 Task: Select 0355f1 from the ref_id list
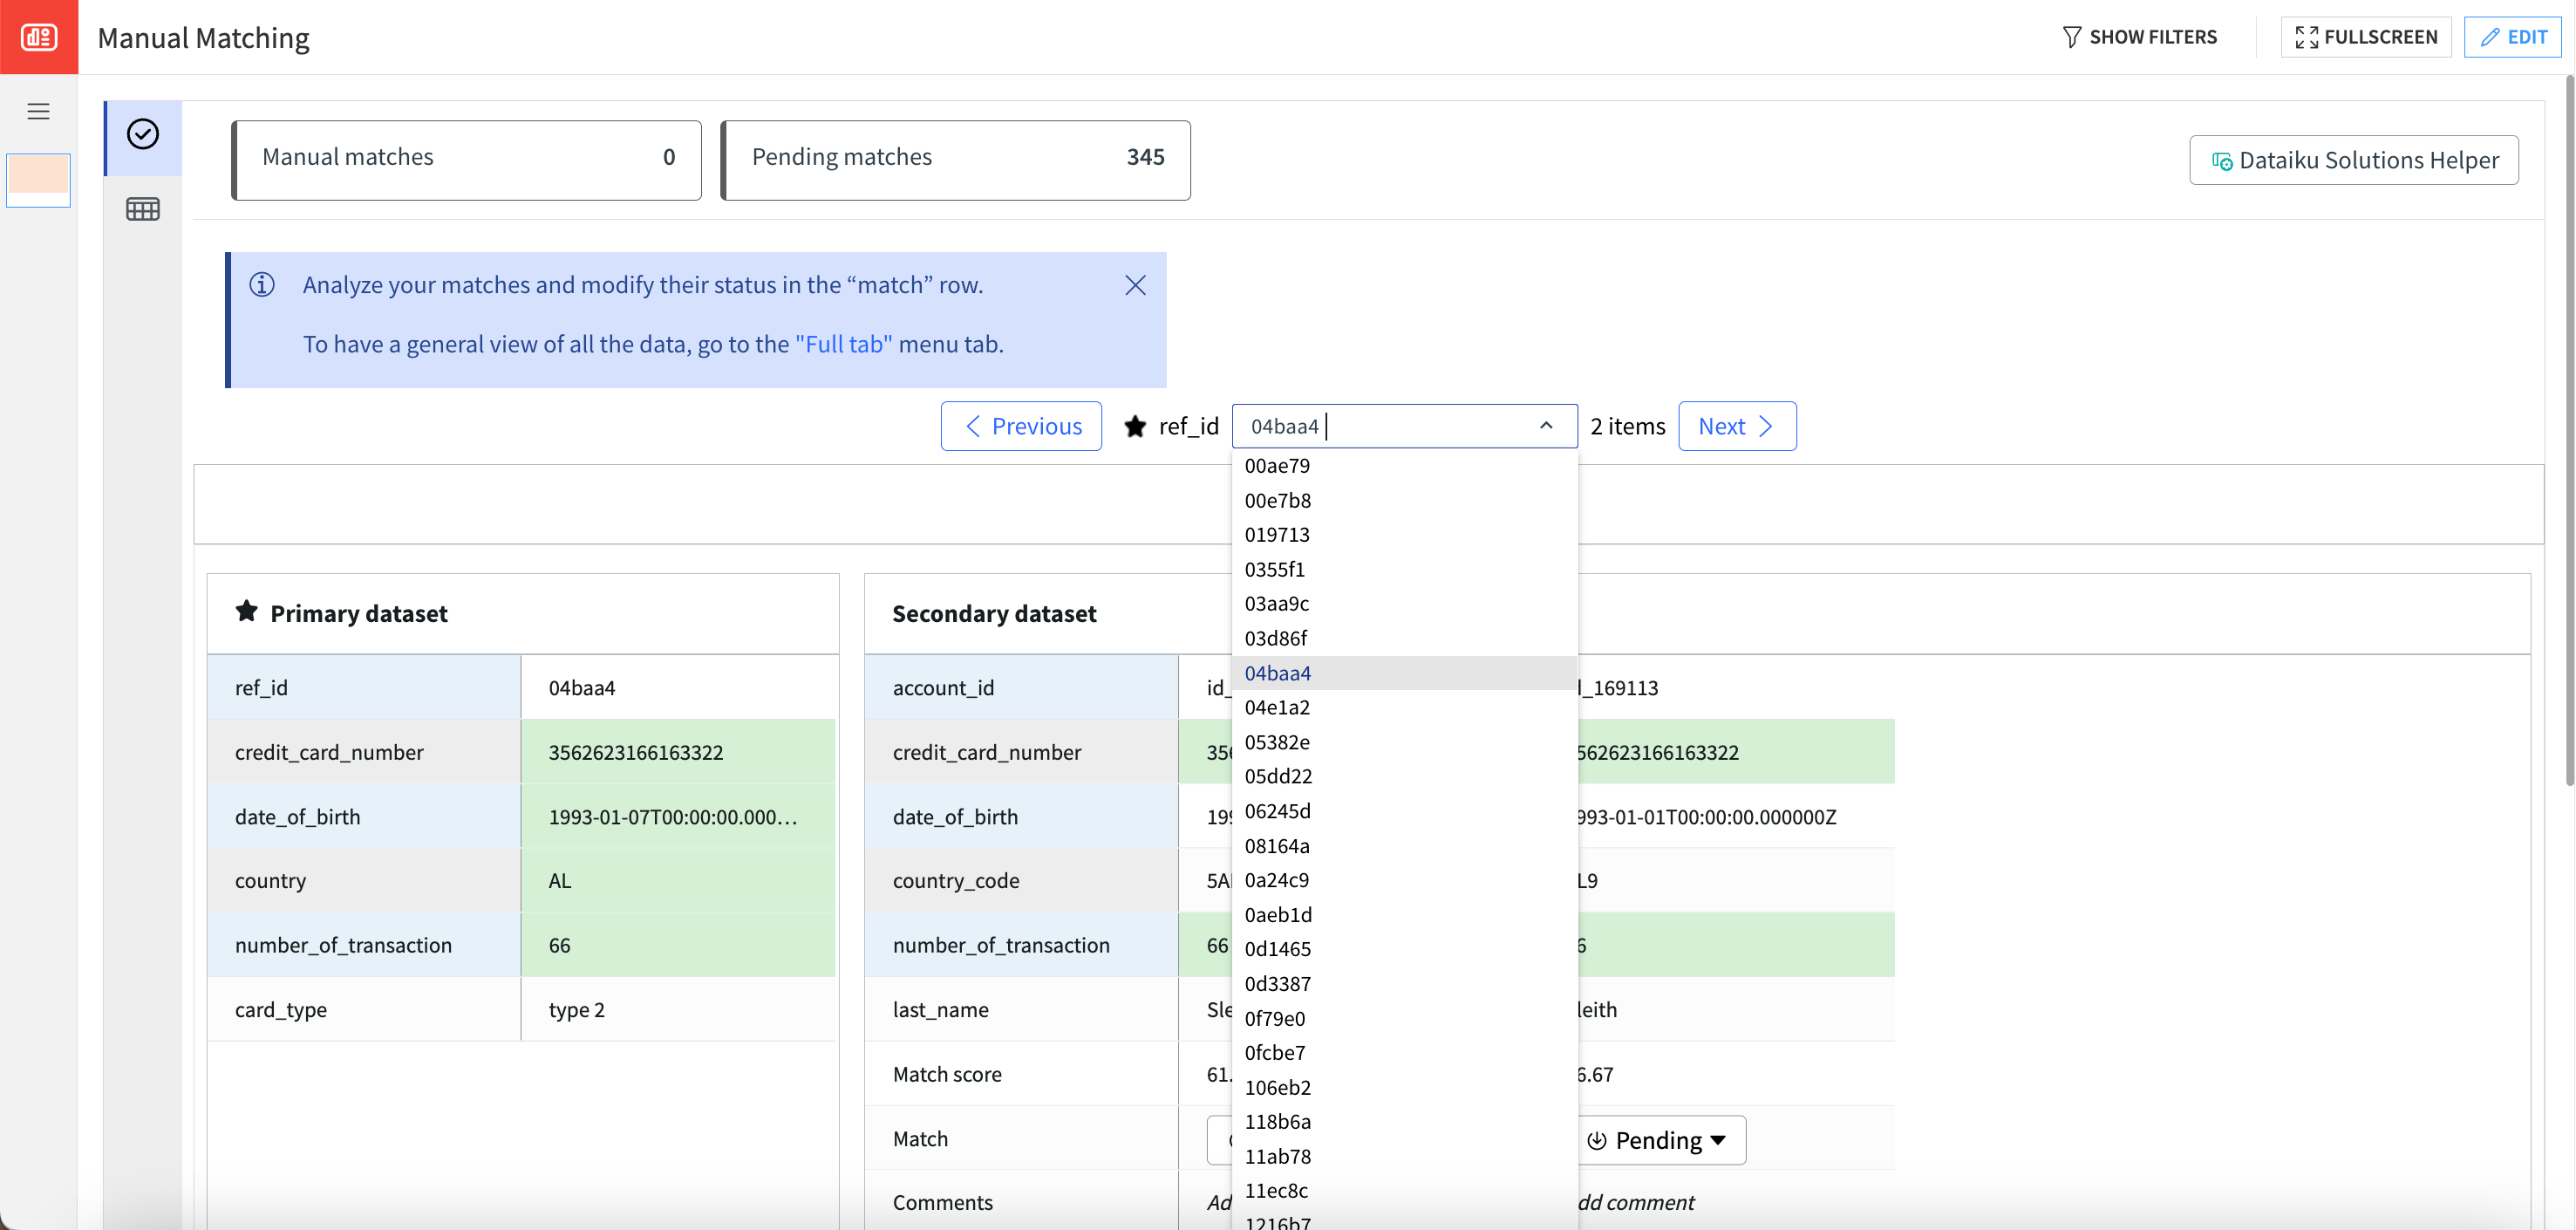tap(1275, 569)
